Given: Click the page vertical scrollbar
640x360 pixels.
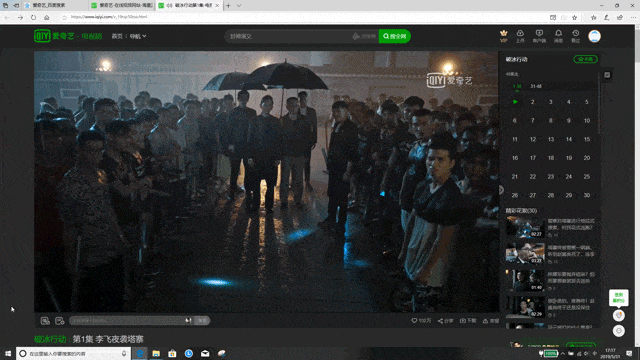Looking at the screenshot, I should point(637,186).
